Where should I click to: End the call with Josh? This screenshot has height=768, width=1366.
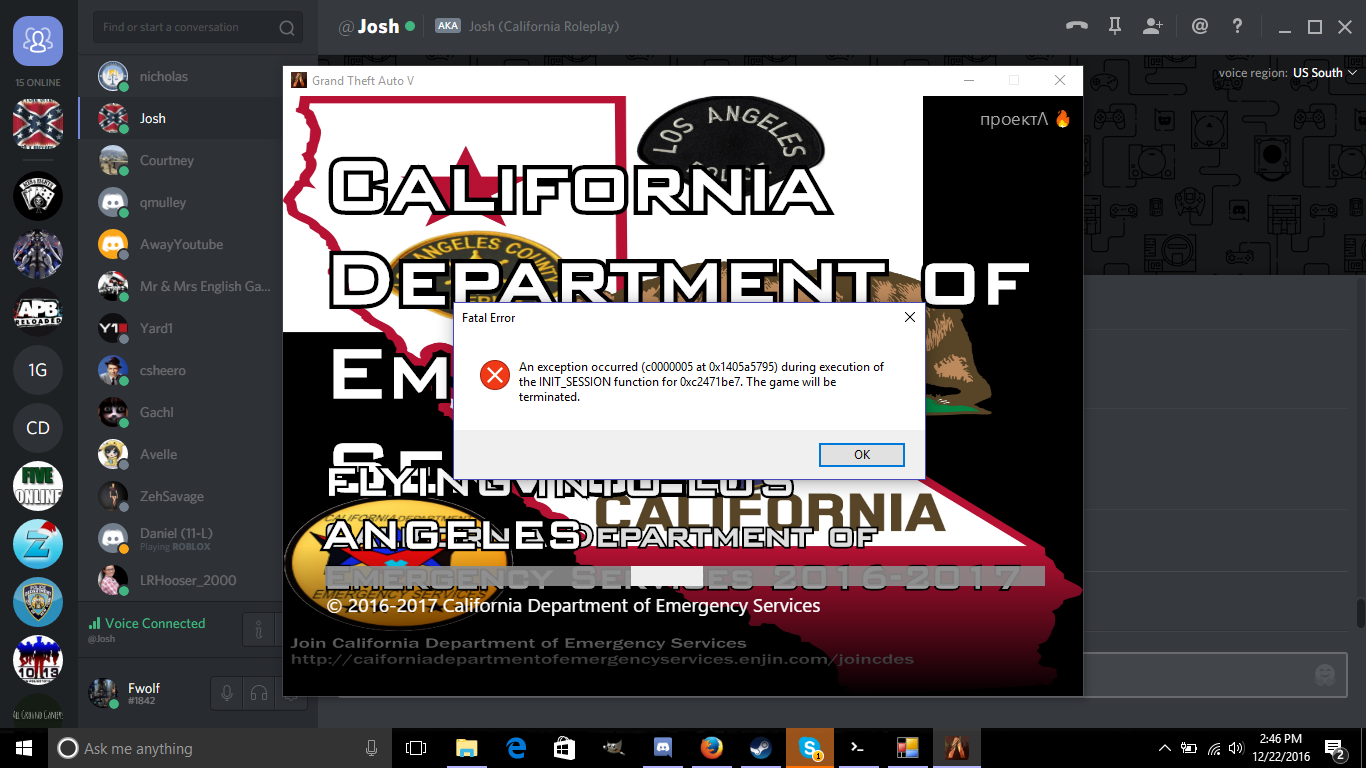pos(1076,27)
